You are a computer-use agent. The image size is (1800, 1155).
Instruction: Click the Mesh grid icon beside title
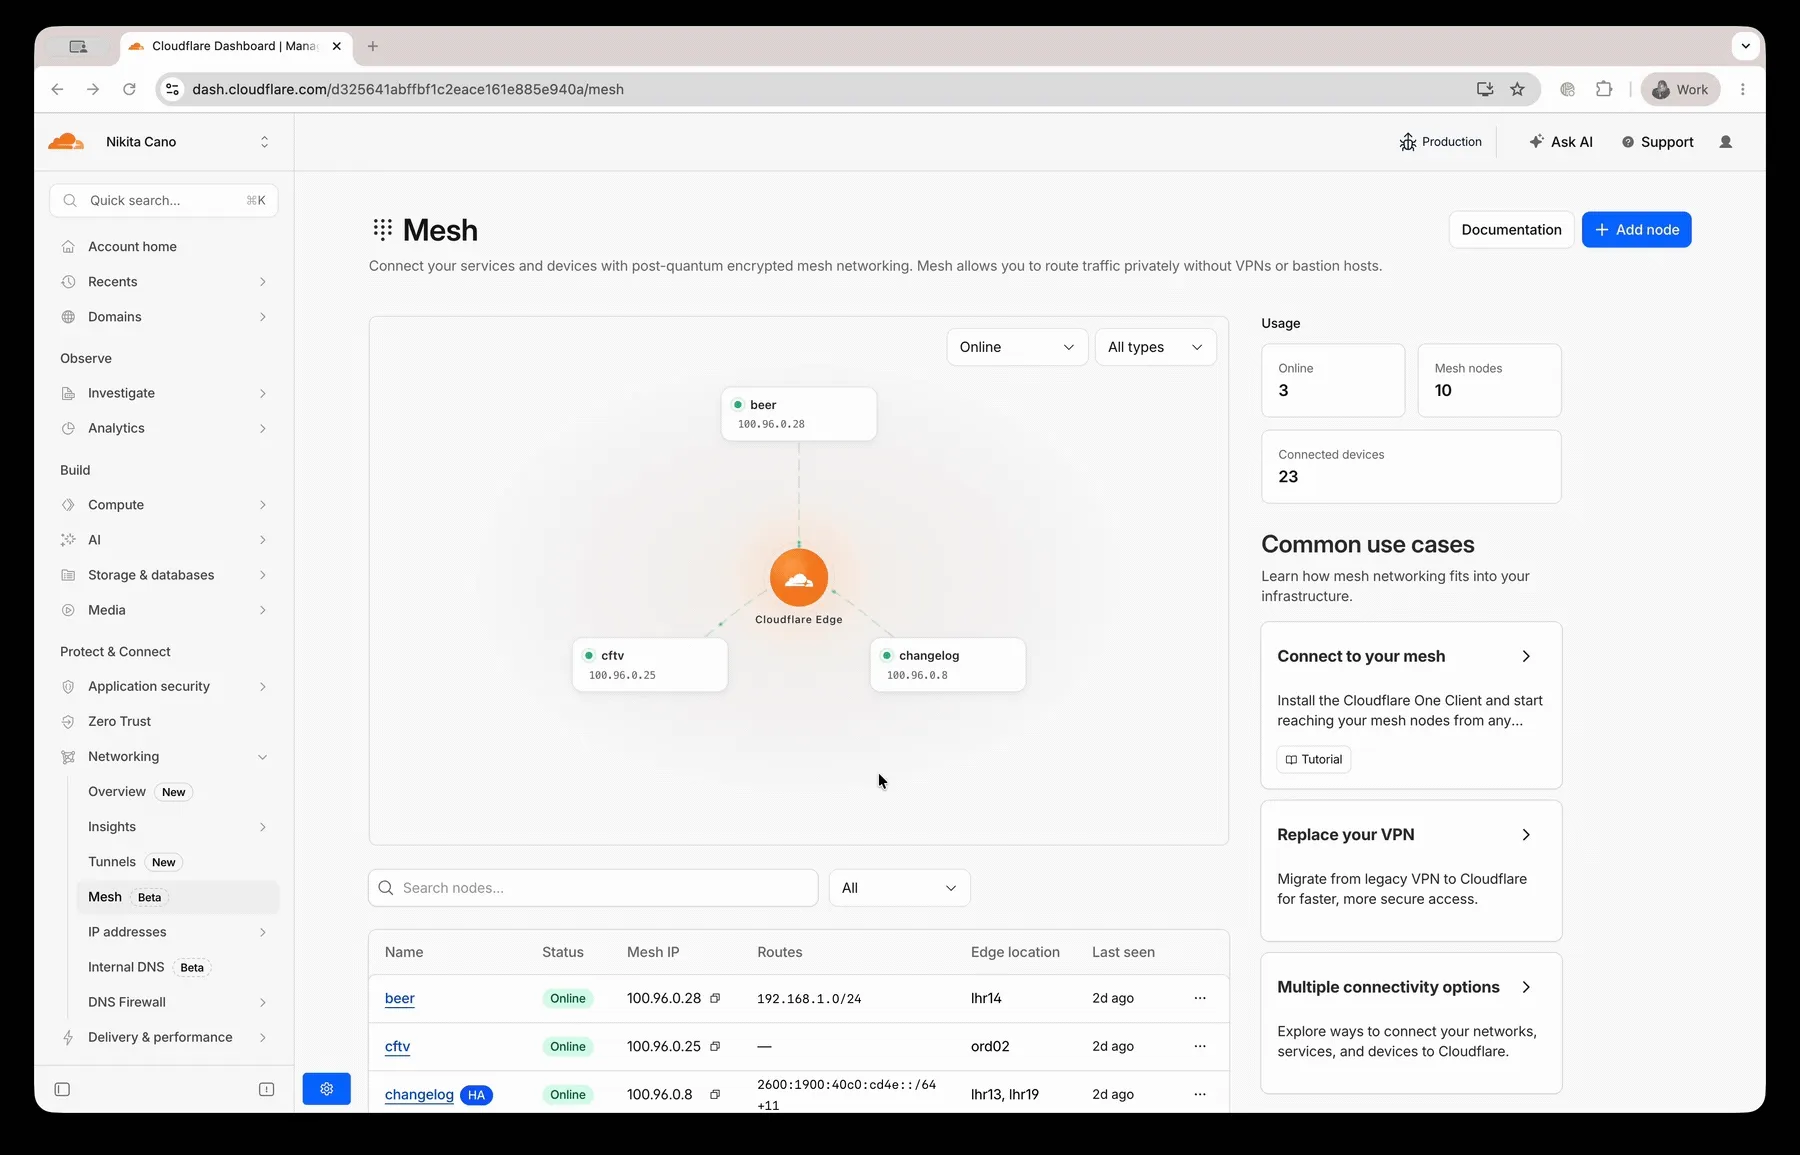point(382,230)
